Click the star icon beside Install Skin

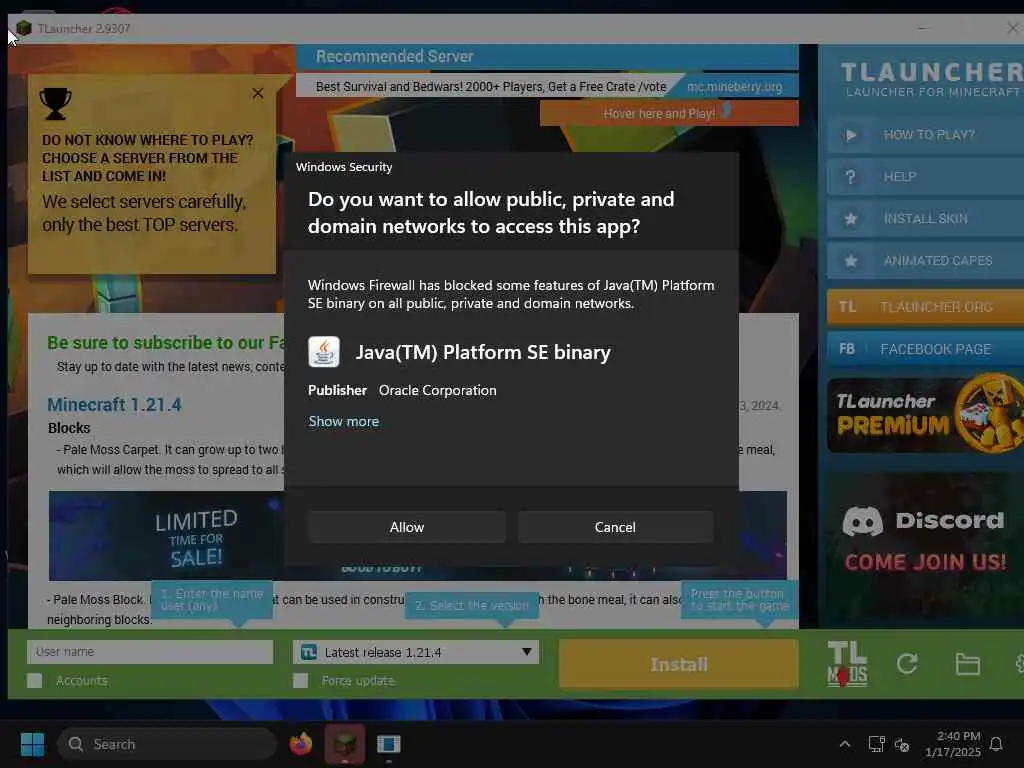850,219
